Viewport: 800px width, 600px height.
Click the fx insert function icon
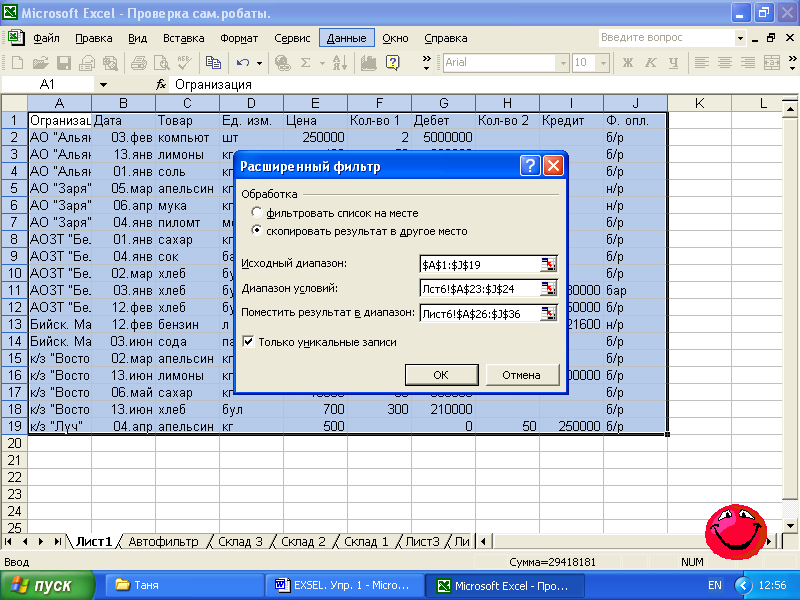click(x=161, y=84)
